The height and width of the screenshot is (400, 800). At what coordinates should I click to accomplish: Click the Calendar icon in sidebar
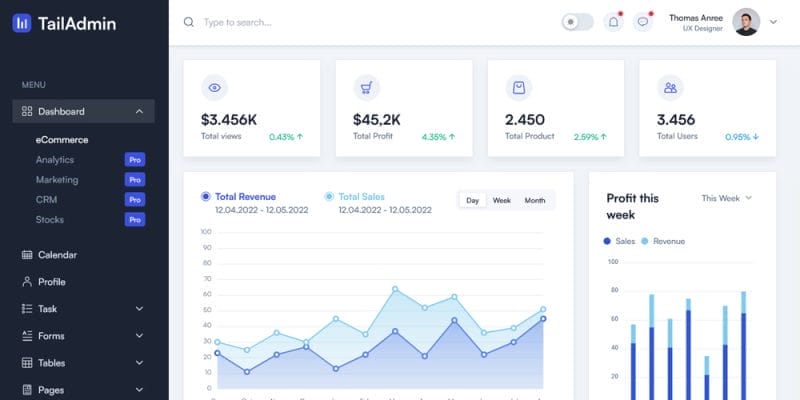(27, 255)
